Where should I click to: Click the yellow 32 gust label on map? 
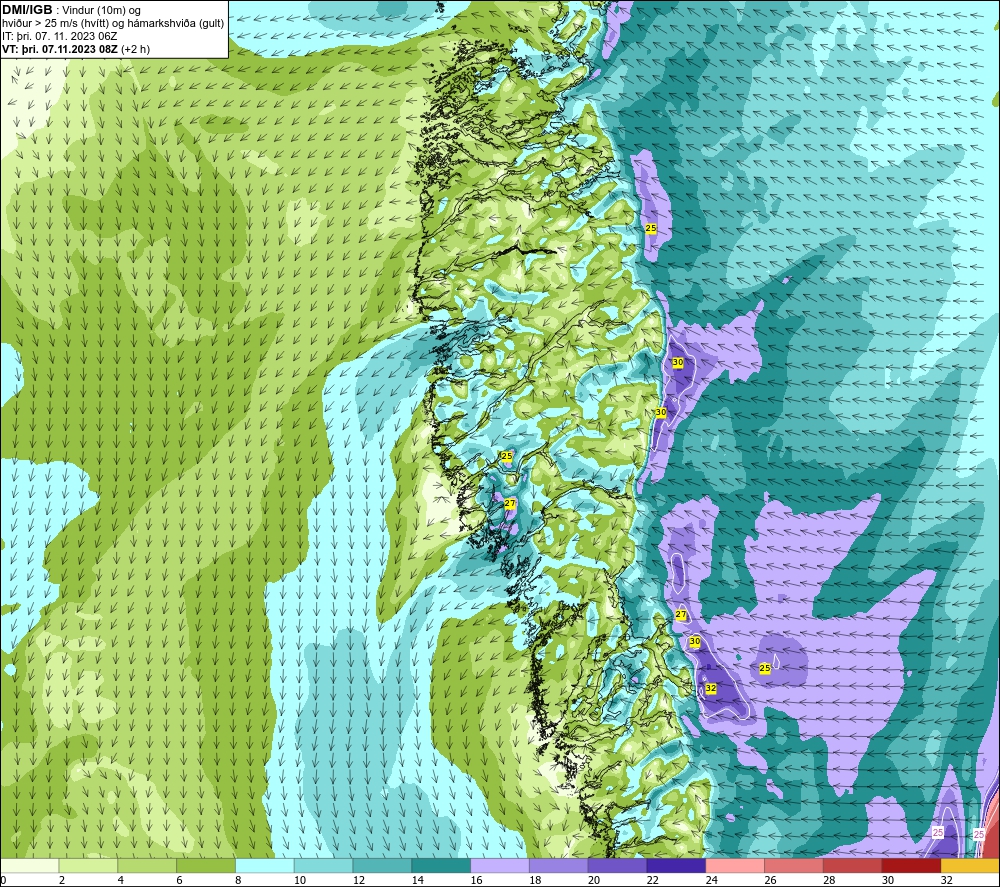tap(710, 689)
